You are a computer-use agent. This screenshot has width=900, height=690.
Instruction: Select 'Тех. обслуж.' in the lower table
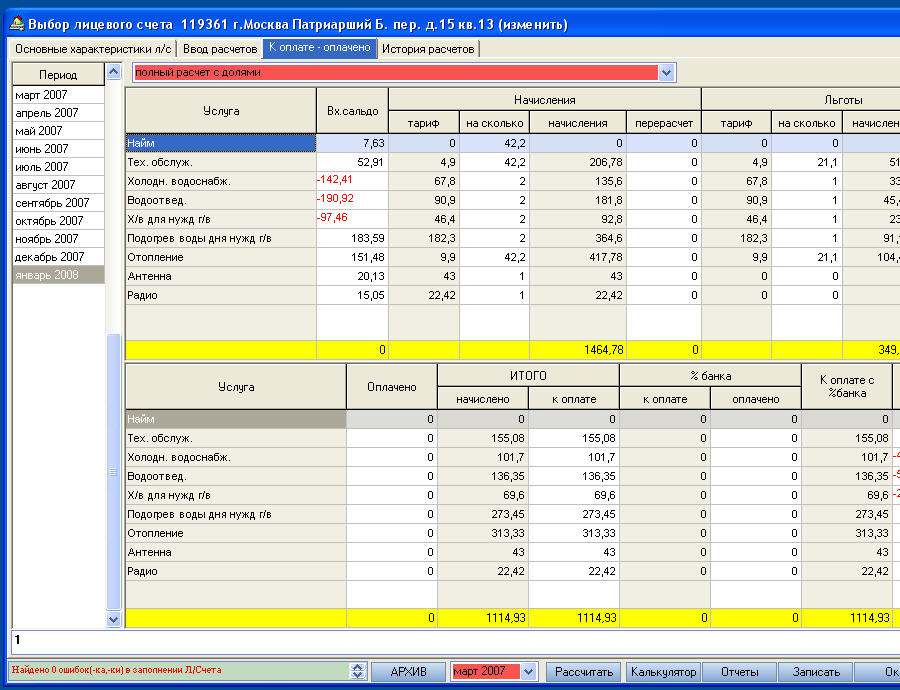[236, 438]
